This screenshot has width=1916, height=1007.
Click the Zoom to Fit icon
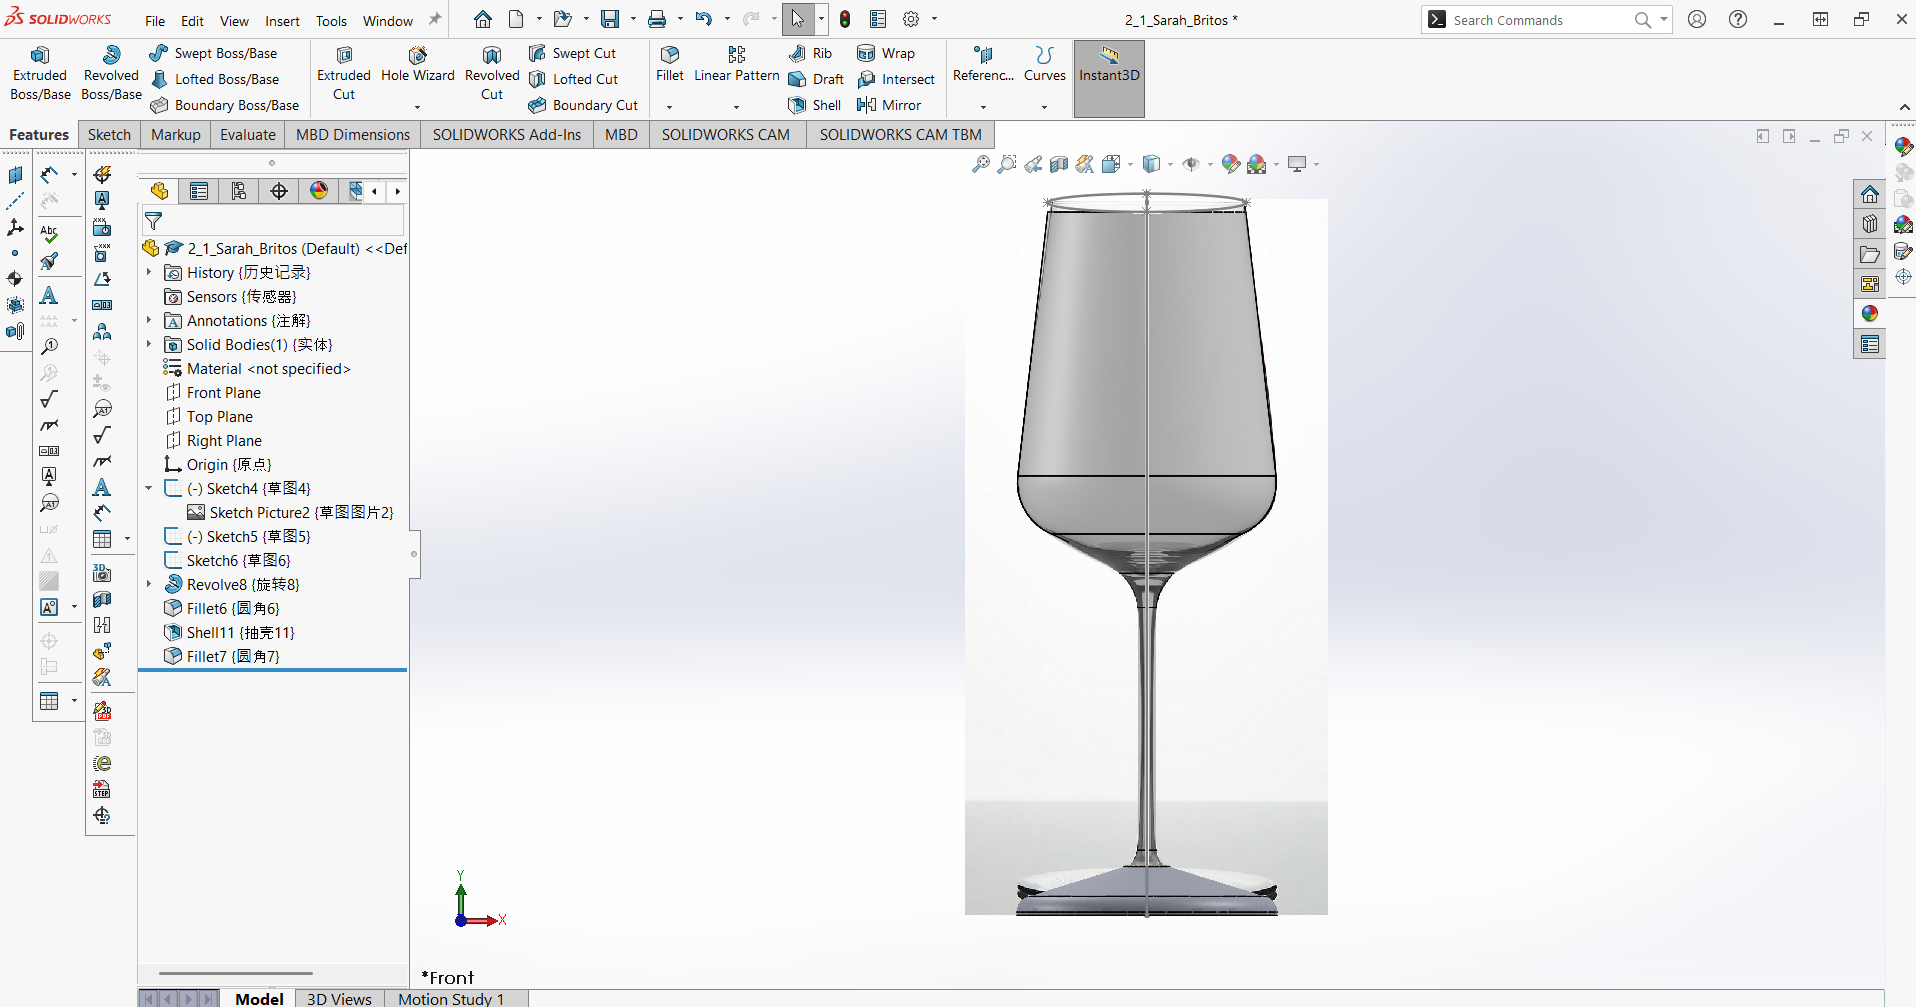981,164
